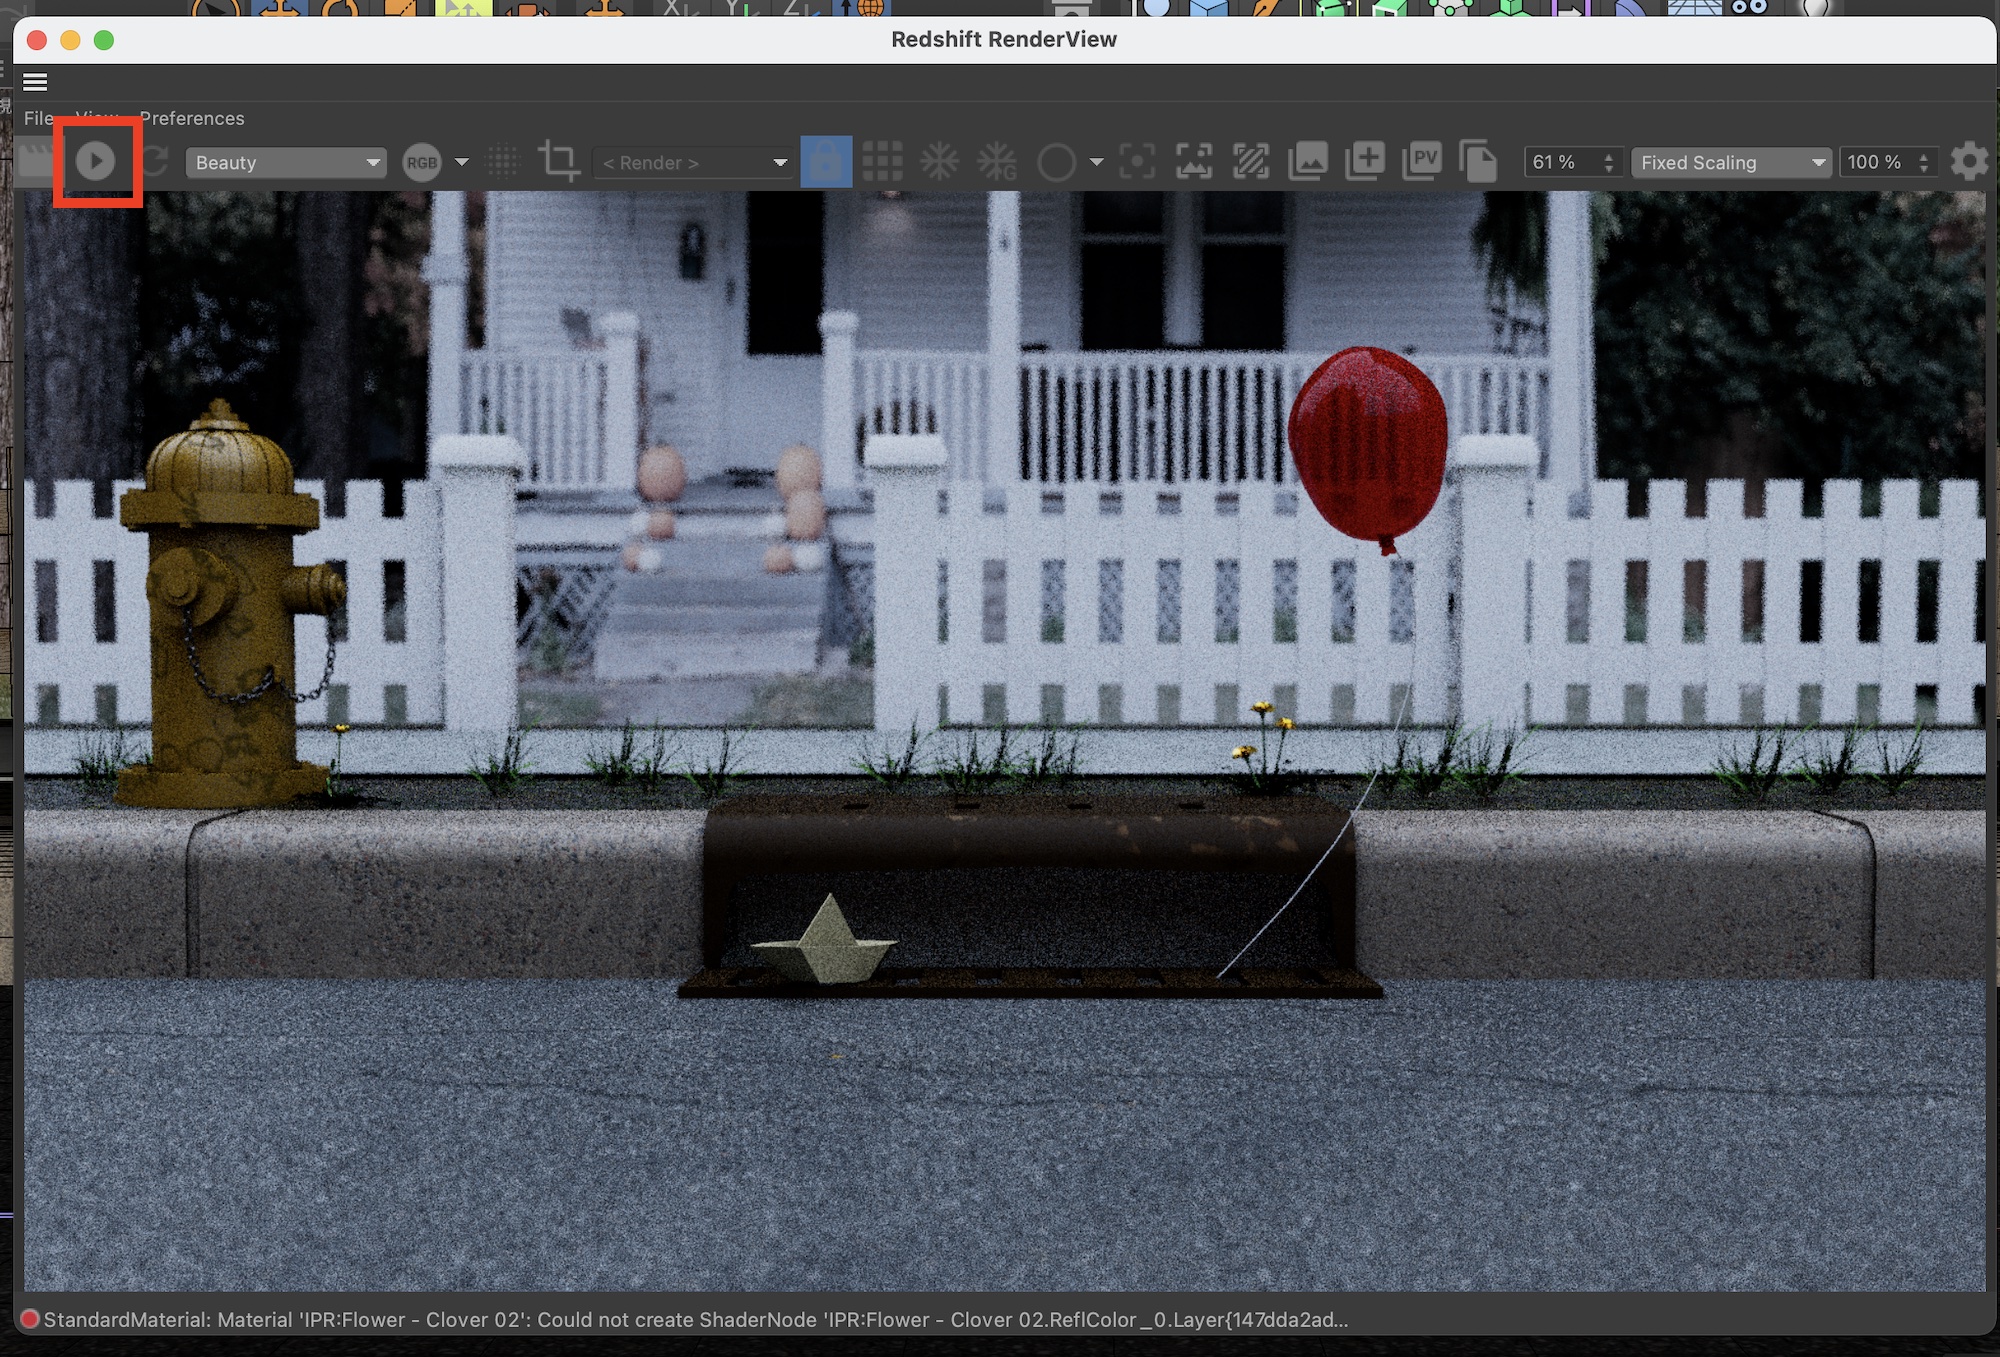
Task: Open the Preferences menu
Action: (x=192, y=118)
